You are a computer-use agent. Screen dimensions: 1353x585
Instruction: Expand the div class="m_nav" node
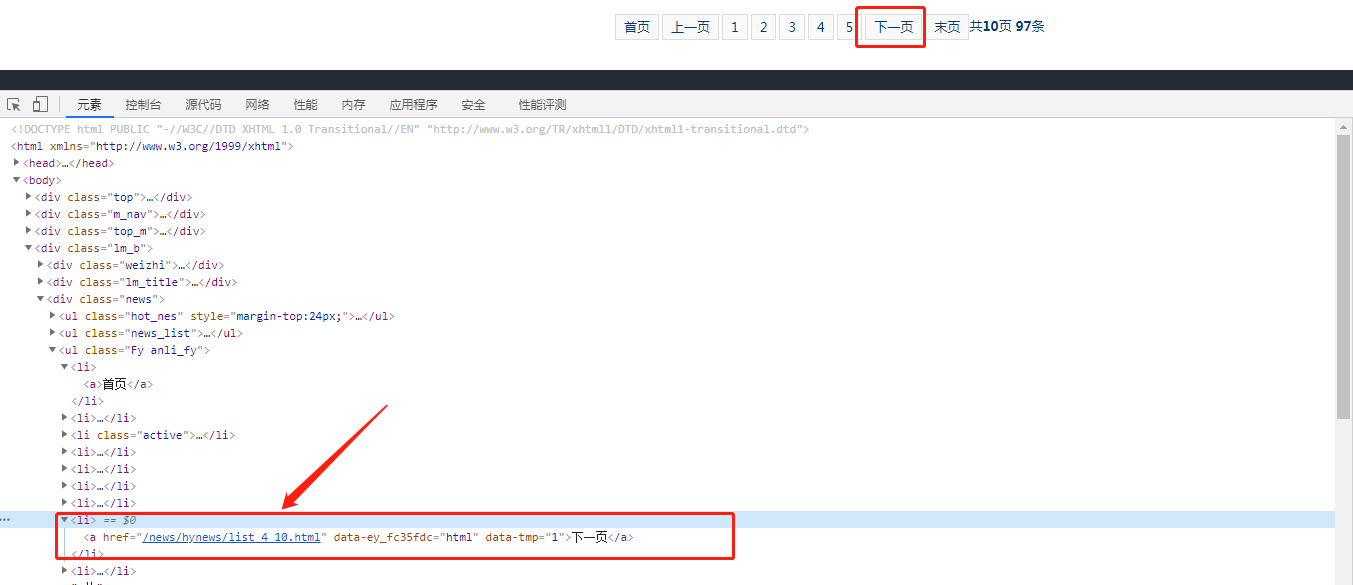(29, 214)
